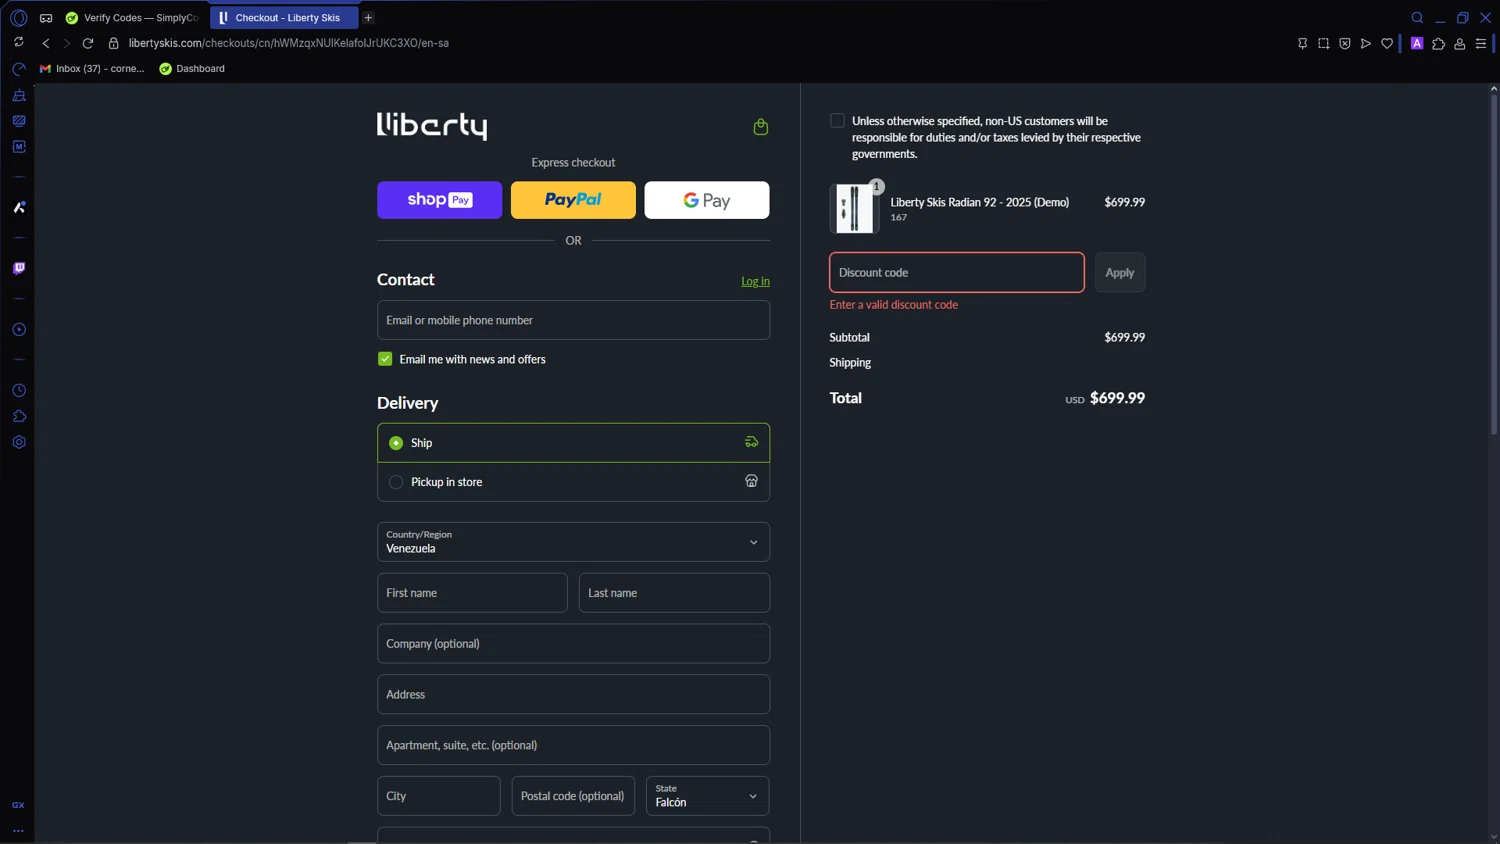Screen dimensions: 1500x844
Task: Focus Apartment, suite, etc. field
Action: click(573, 745)
